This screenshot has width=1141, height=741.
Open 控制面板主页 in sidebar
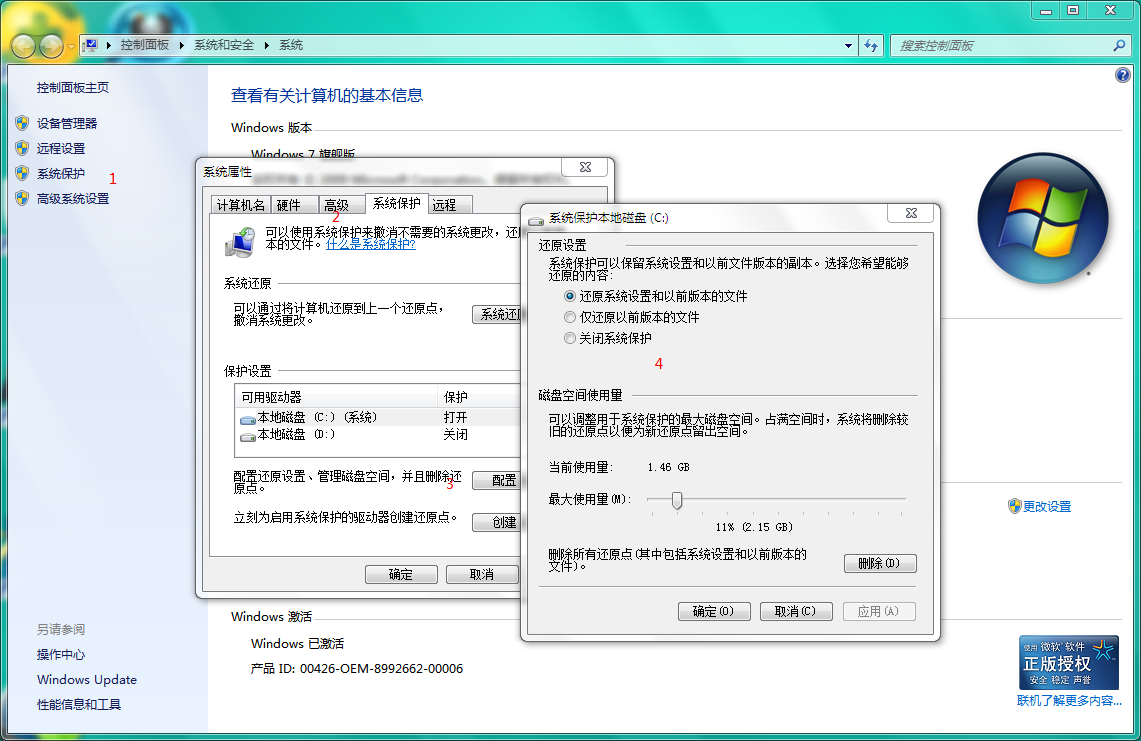click(x=73, y=87)
